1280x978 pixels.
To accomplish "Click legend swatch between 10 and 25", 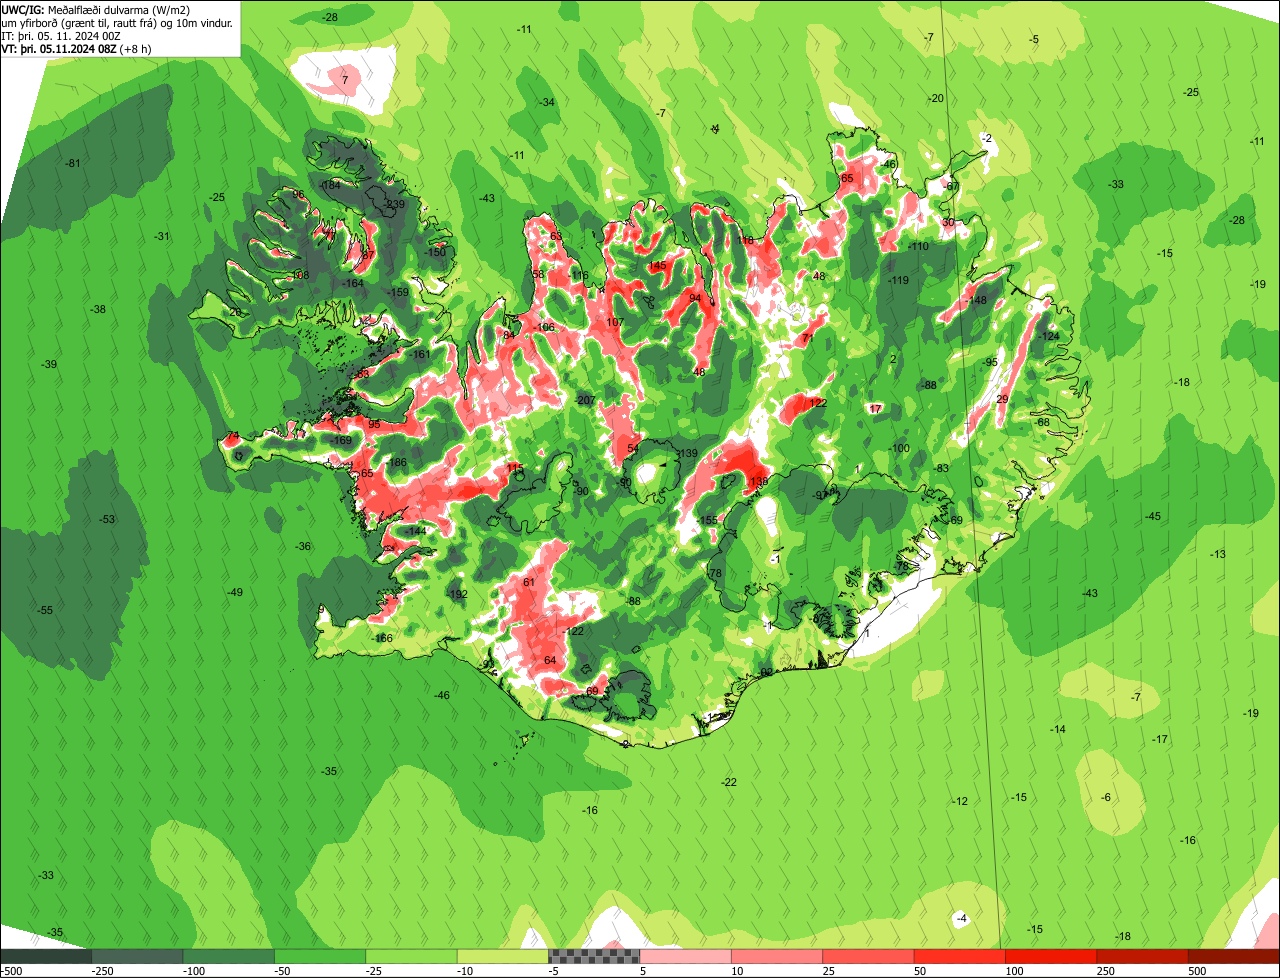I will point(776,957).
